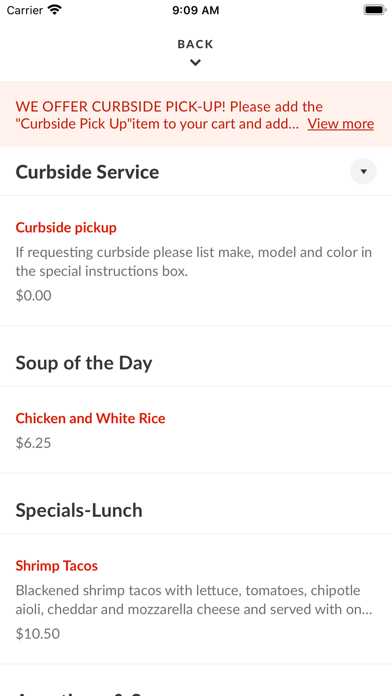This screenshot has width=392, height=696.
Task: Select the Curbside Service section header
Action: click(87, 172)
